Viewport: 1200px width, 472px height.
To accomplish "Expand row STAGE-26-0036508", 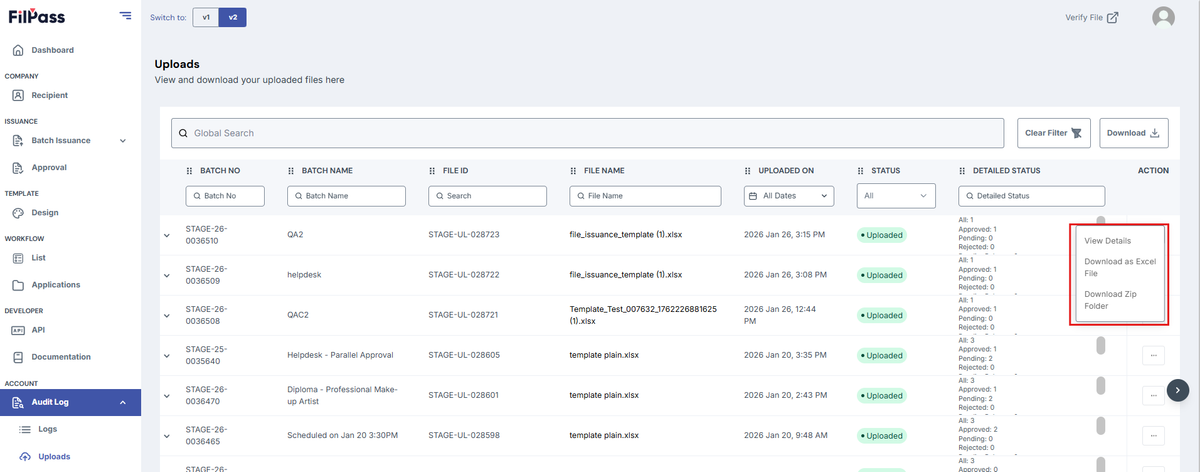I will (167, 315).
